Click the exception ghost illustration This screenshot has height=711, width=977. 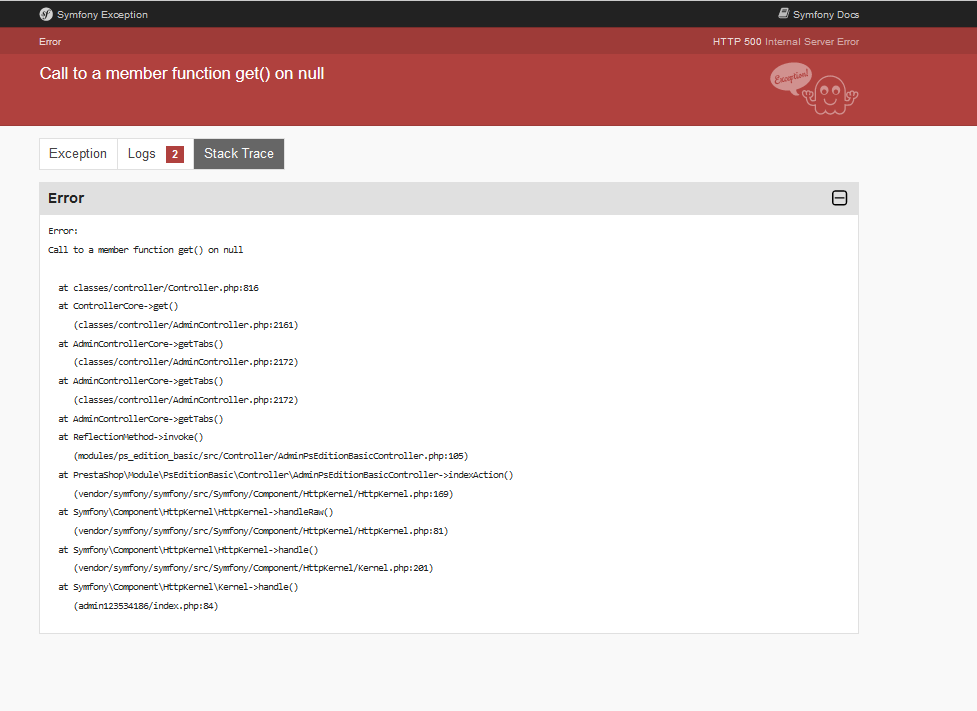(x=814, y=89)
